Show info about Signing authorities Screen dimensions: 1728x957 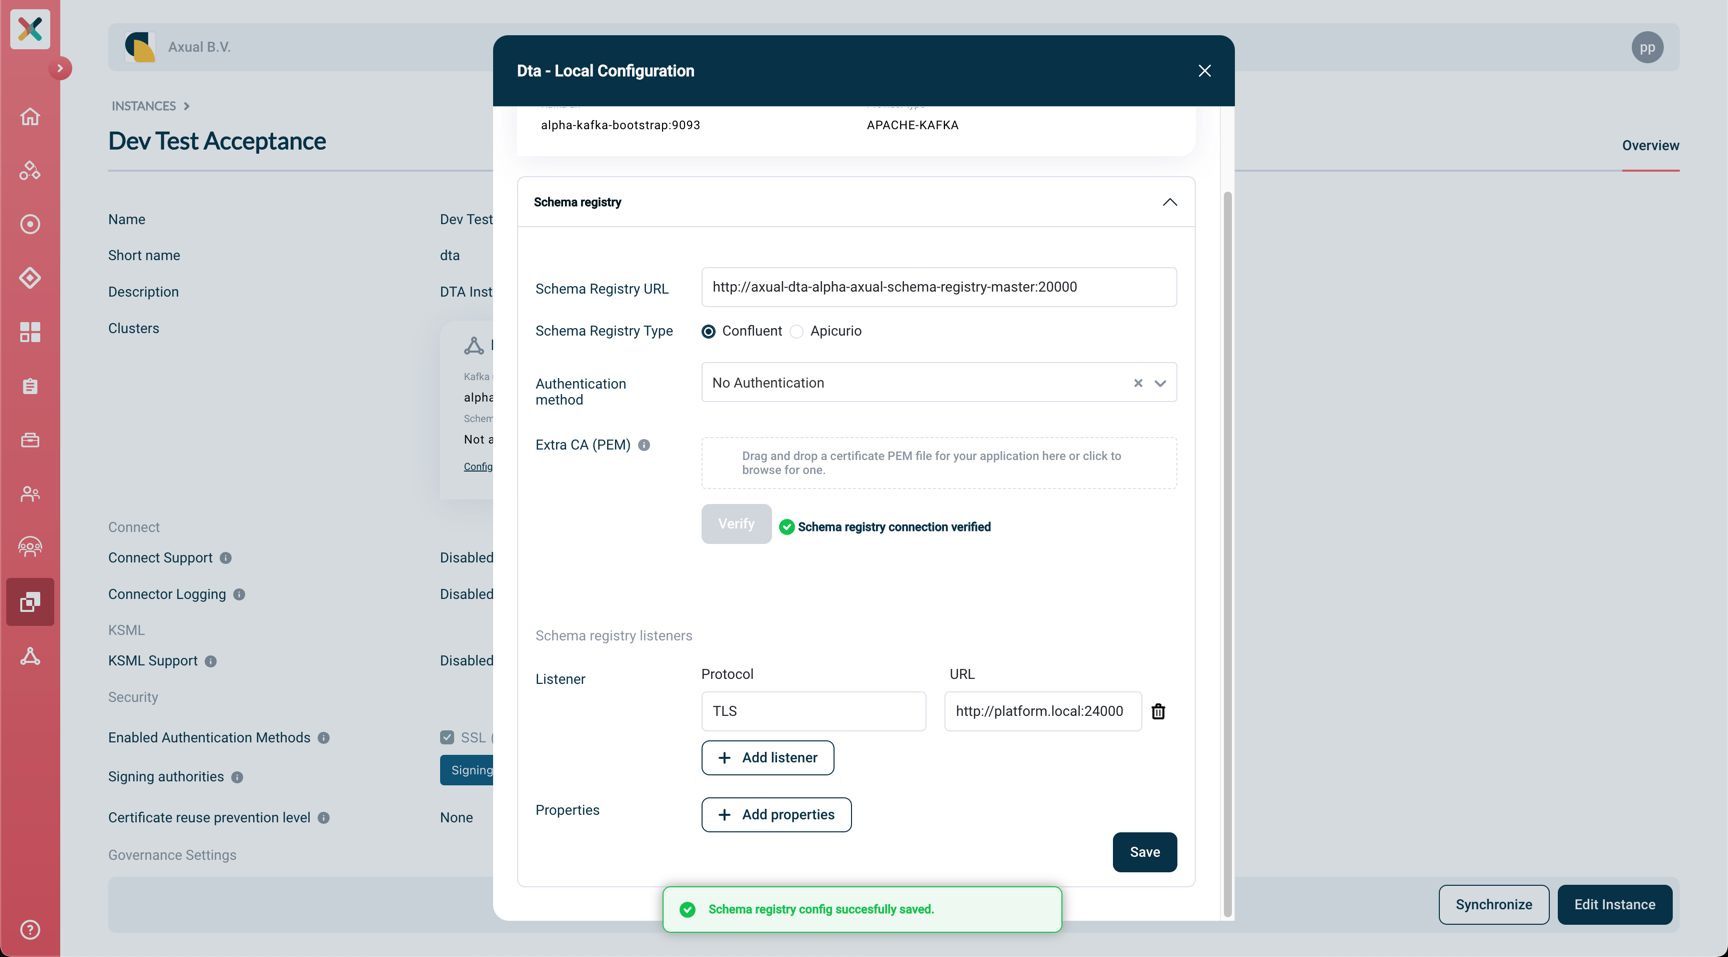237,777
